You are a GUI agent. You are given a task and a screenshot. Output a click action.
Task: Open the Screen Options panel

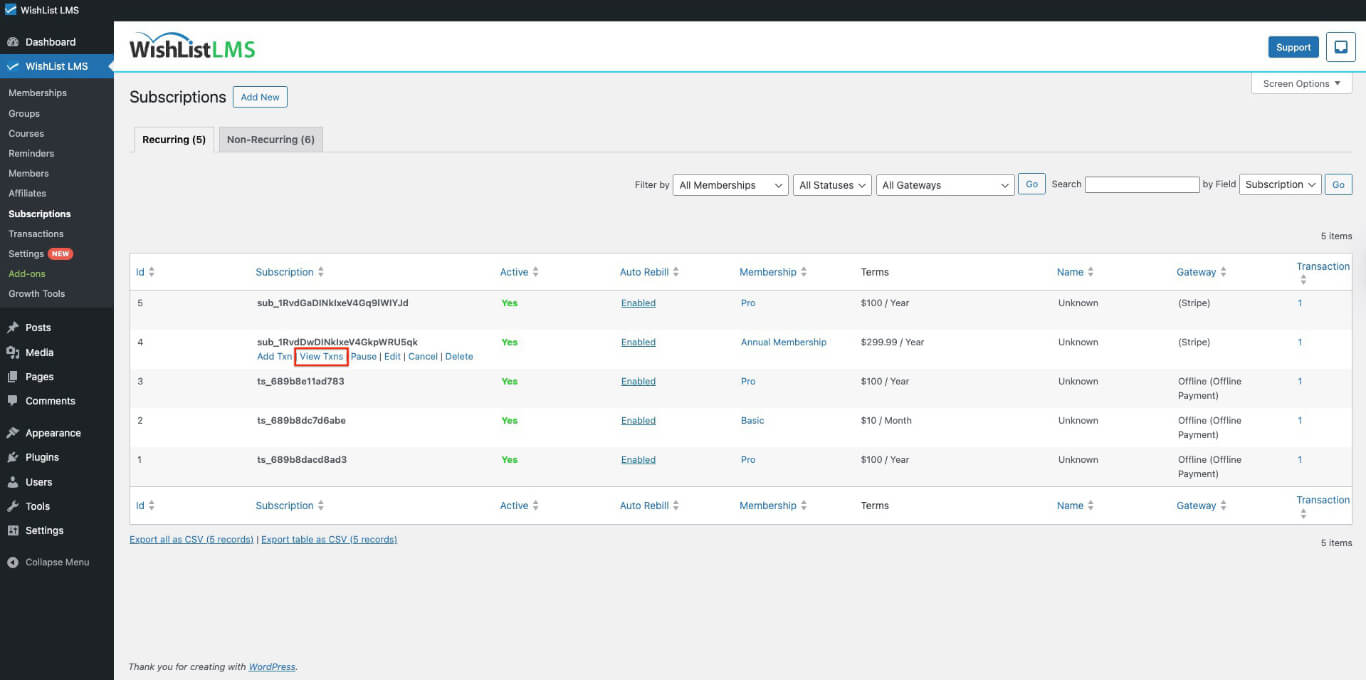[x=1300, y=83]
